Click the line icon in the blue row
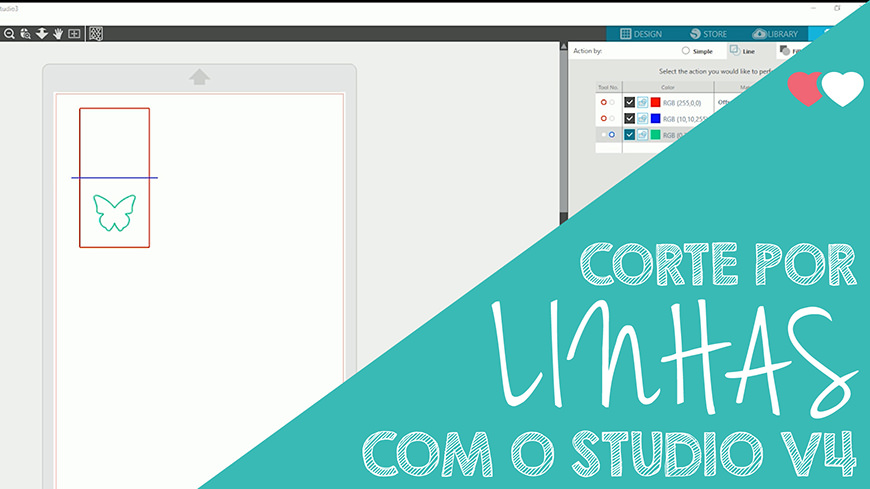The image size is (870, 489). coord(642,118)
